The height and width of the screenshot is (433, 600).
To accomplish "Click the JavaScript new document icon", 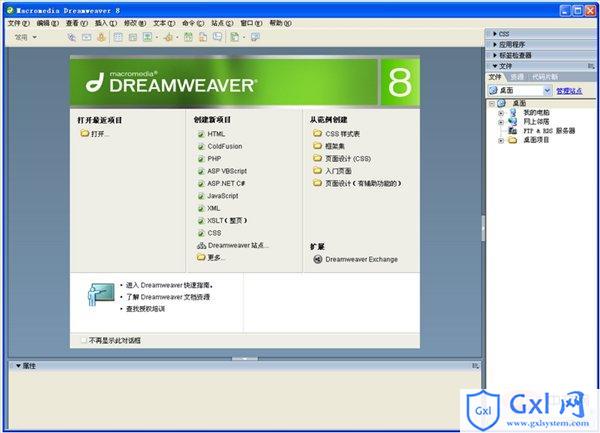I will point(201,196).
